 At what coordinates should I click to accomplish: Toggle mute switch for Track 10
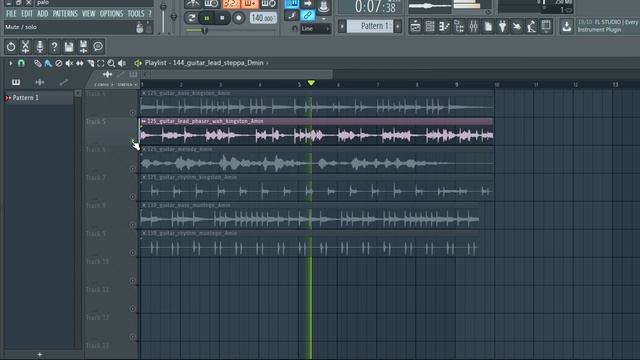[132, 281]
